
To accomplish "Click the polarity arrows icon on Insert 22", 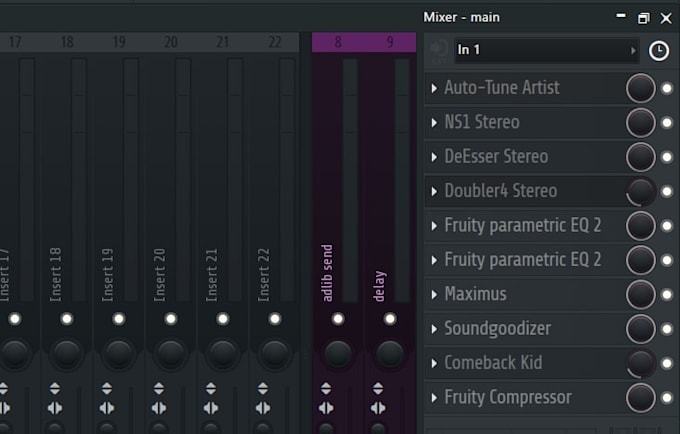I will 263,388.
